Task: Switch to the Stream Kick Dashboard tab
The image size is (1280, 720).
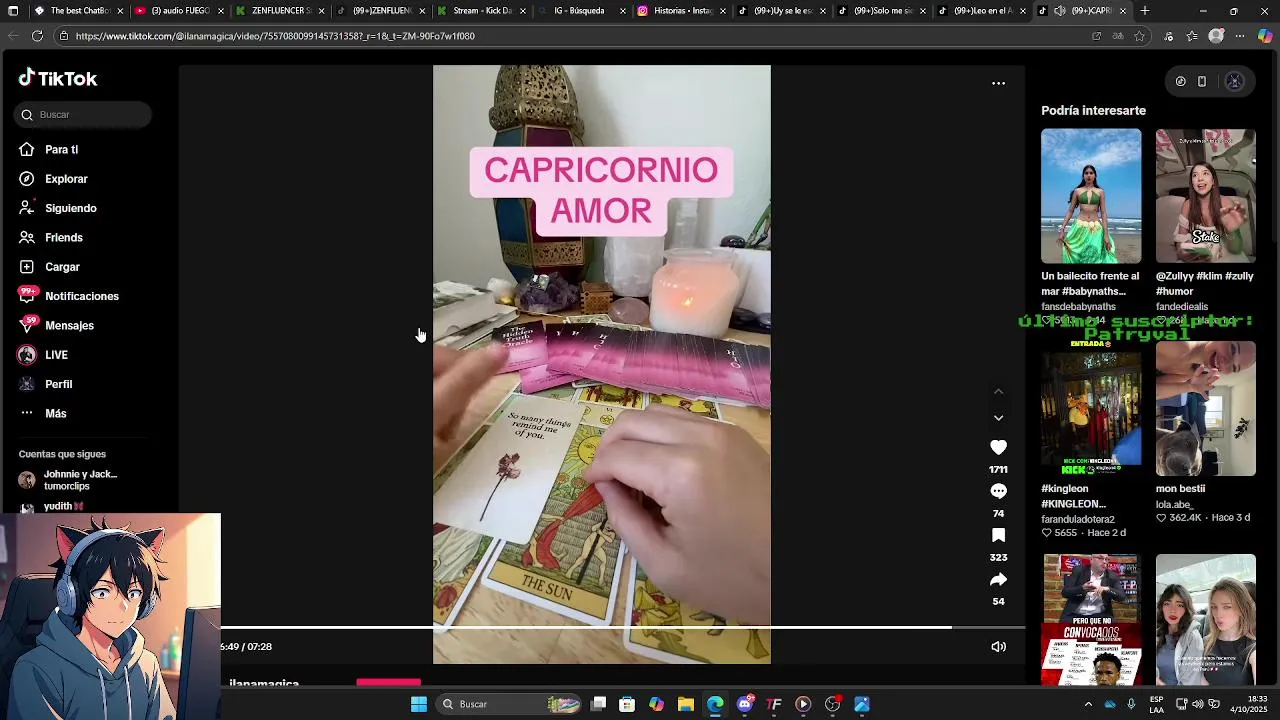Action: tap(482, 11)
